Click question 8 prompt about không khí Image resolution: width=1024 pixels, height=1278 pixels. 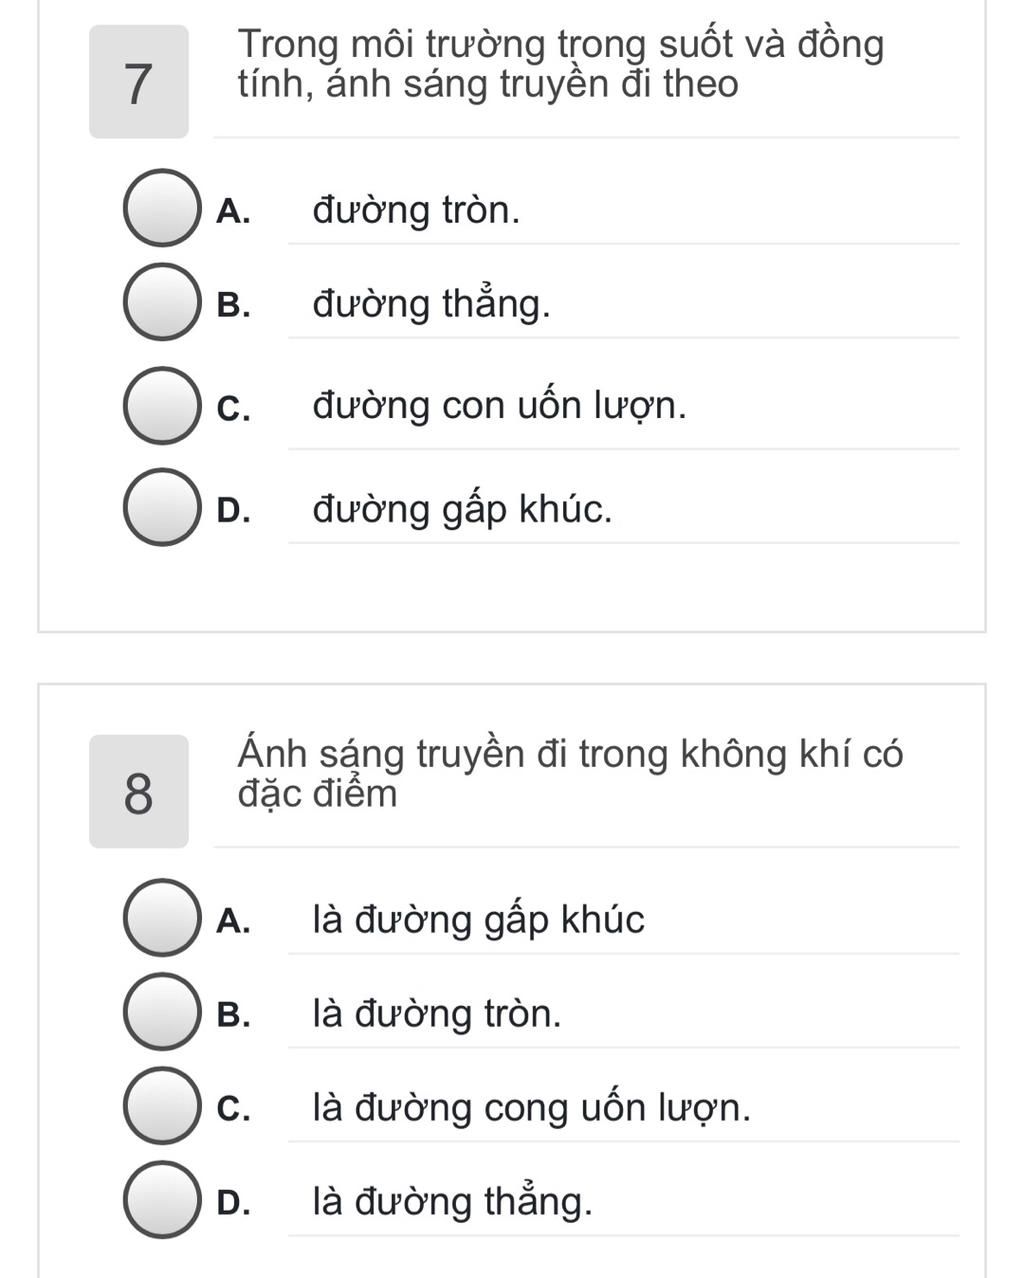point(570,773)
